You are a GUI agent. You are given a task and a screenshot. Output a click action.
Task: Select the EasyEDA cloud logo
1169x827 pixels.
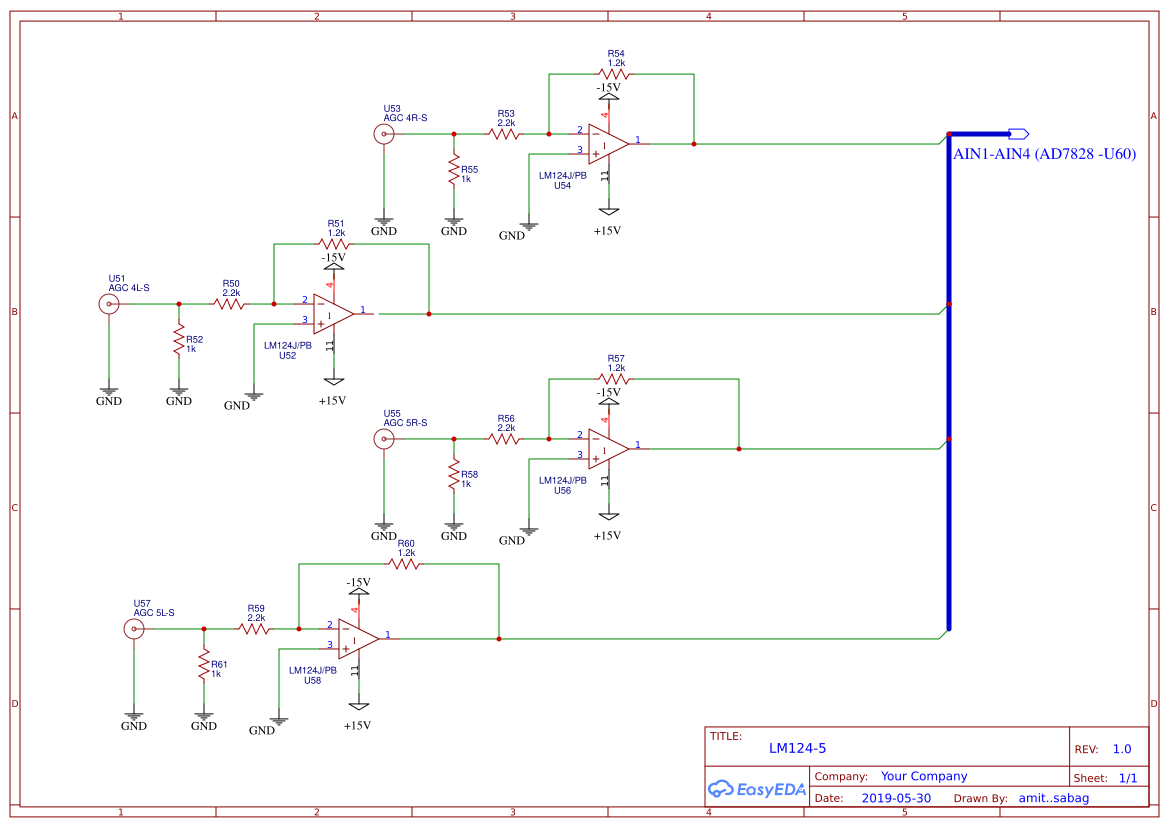coord(757,789)
